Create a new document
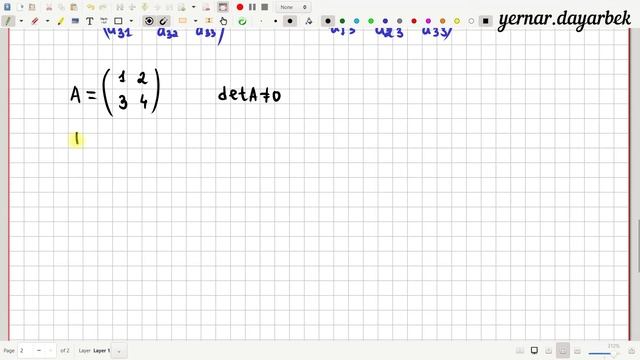The height and width of the screenshot is (360, 640). (x=20, y=7)
